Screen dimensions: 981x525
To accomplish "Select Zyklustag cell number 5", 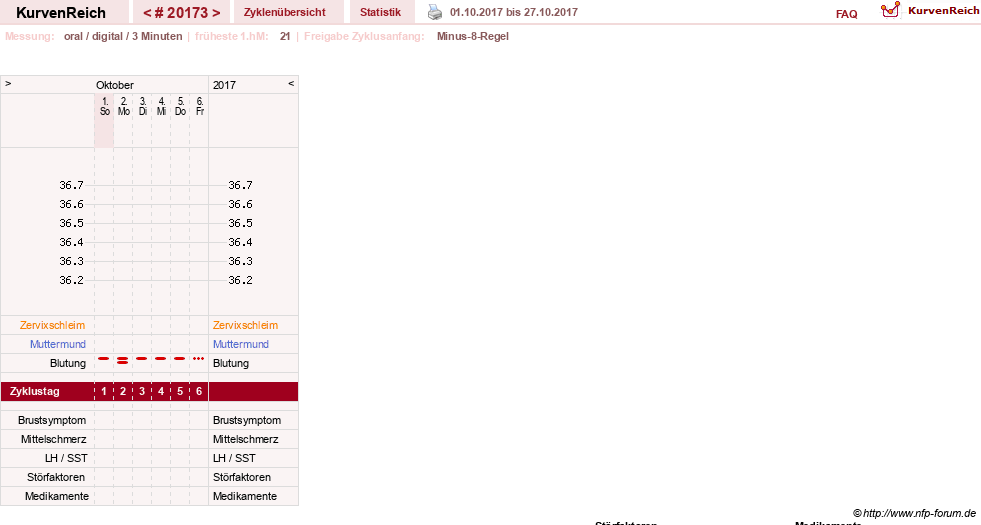I will 180,392.
